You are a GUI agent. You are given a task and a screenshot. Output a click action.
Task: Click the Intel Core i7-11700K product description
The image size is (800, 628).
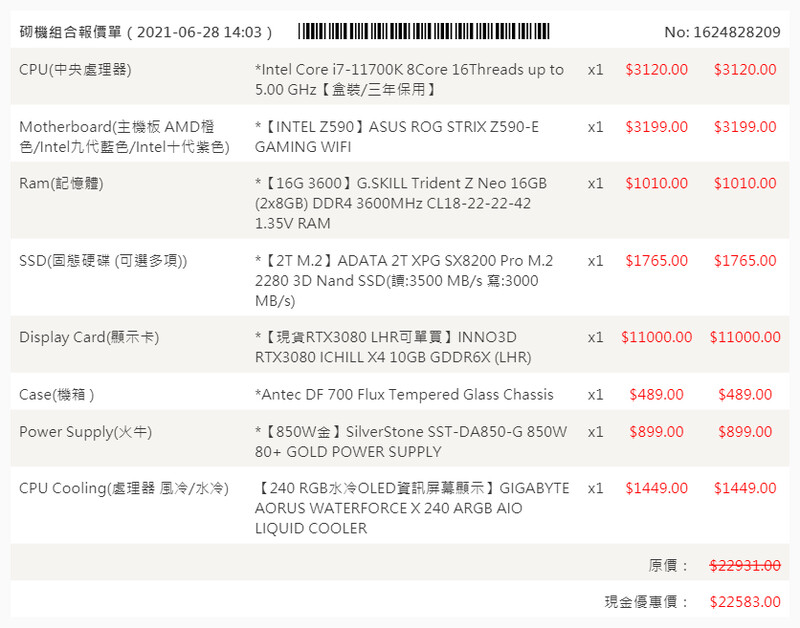point(409,80)
